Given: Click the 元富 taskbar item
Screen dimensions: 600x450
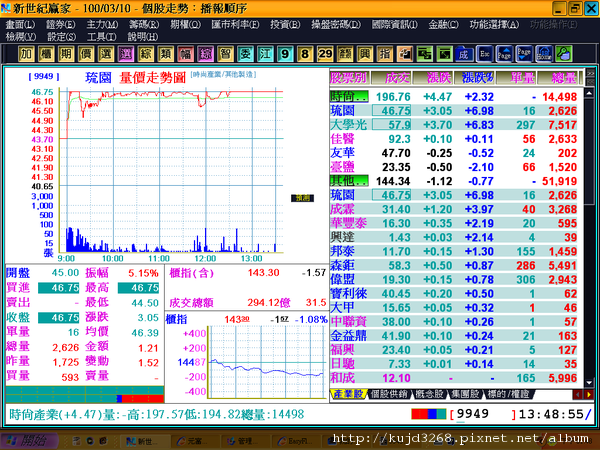Looking at the screenshot, I should pos(192,441).
